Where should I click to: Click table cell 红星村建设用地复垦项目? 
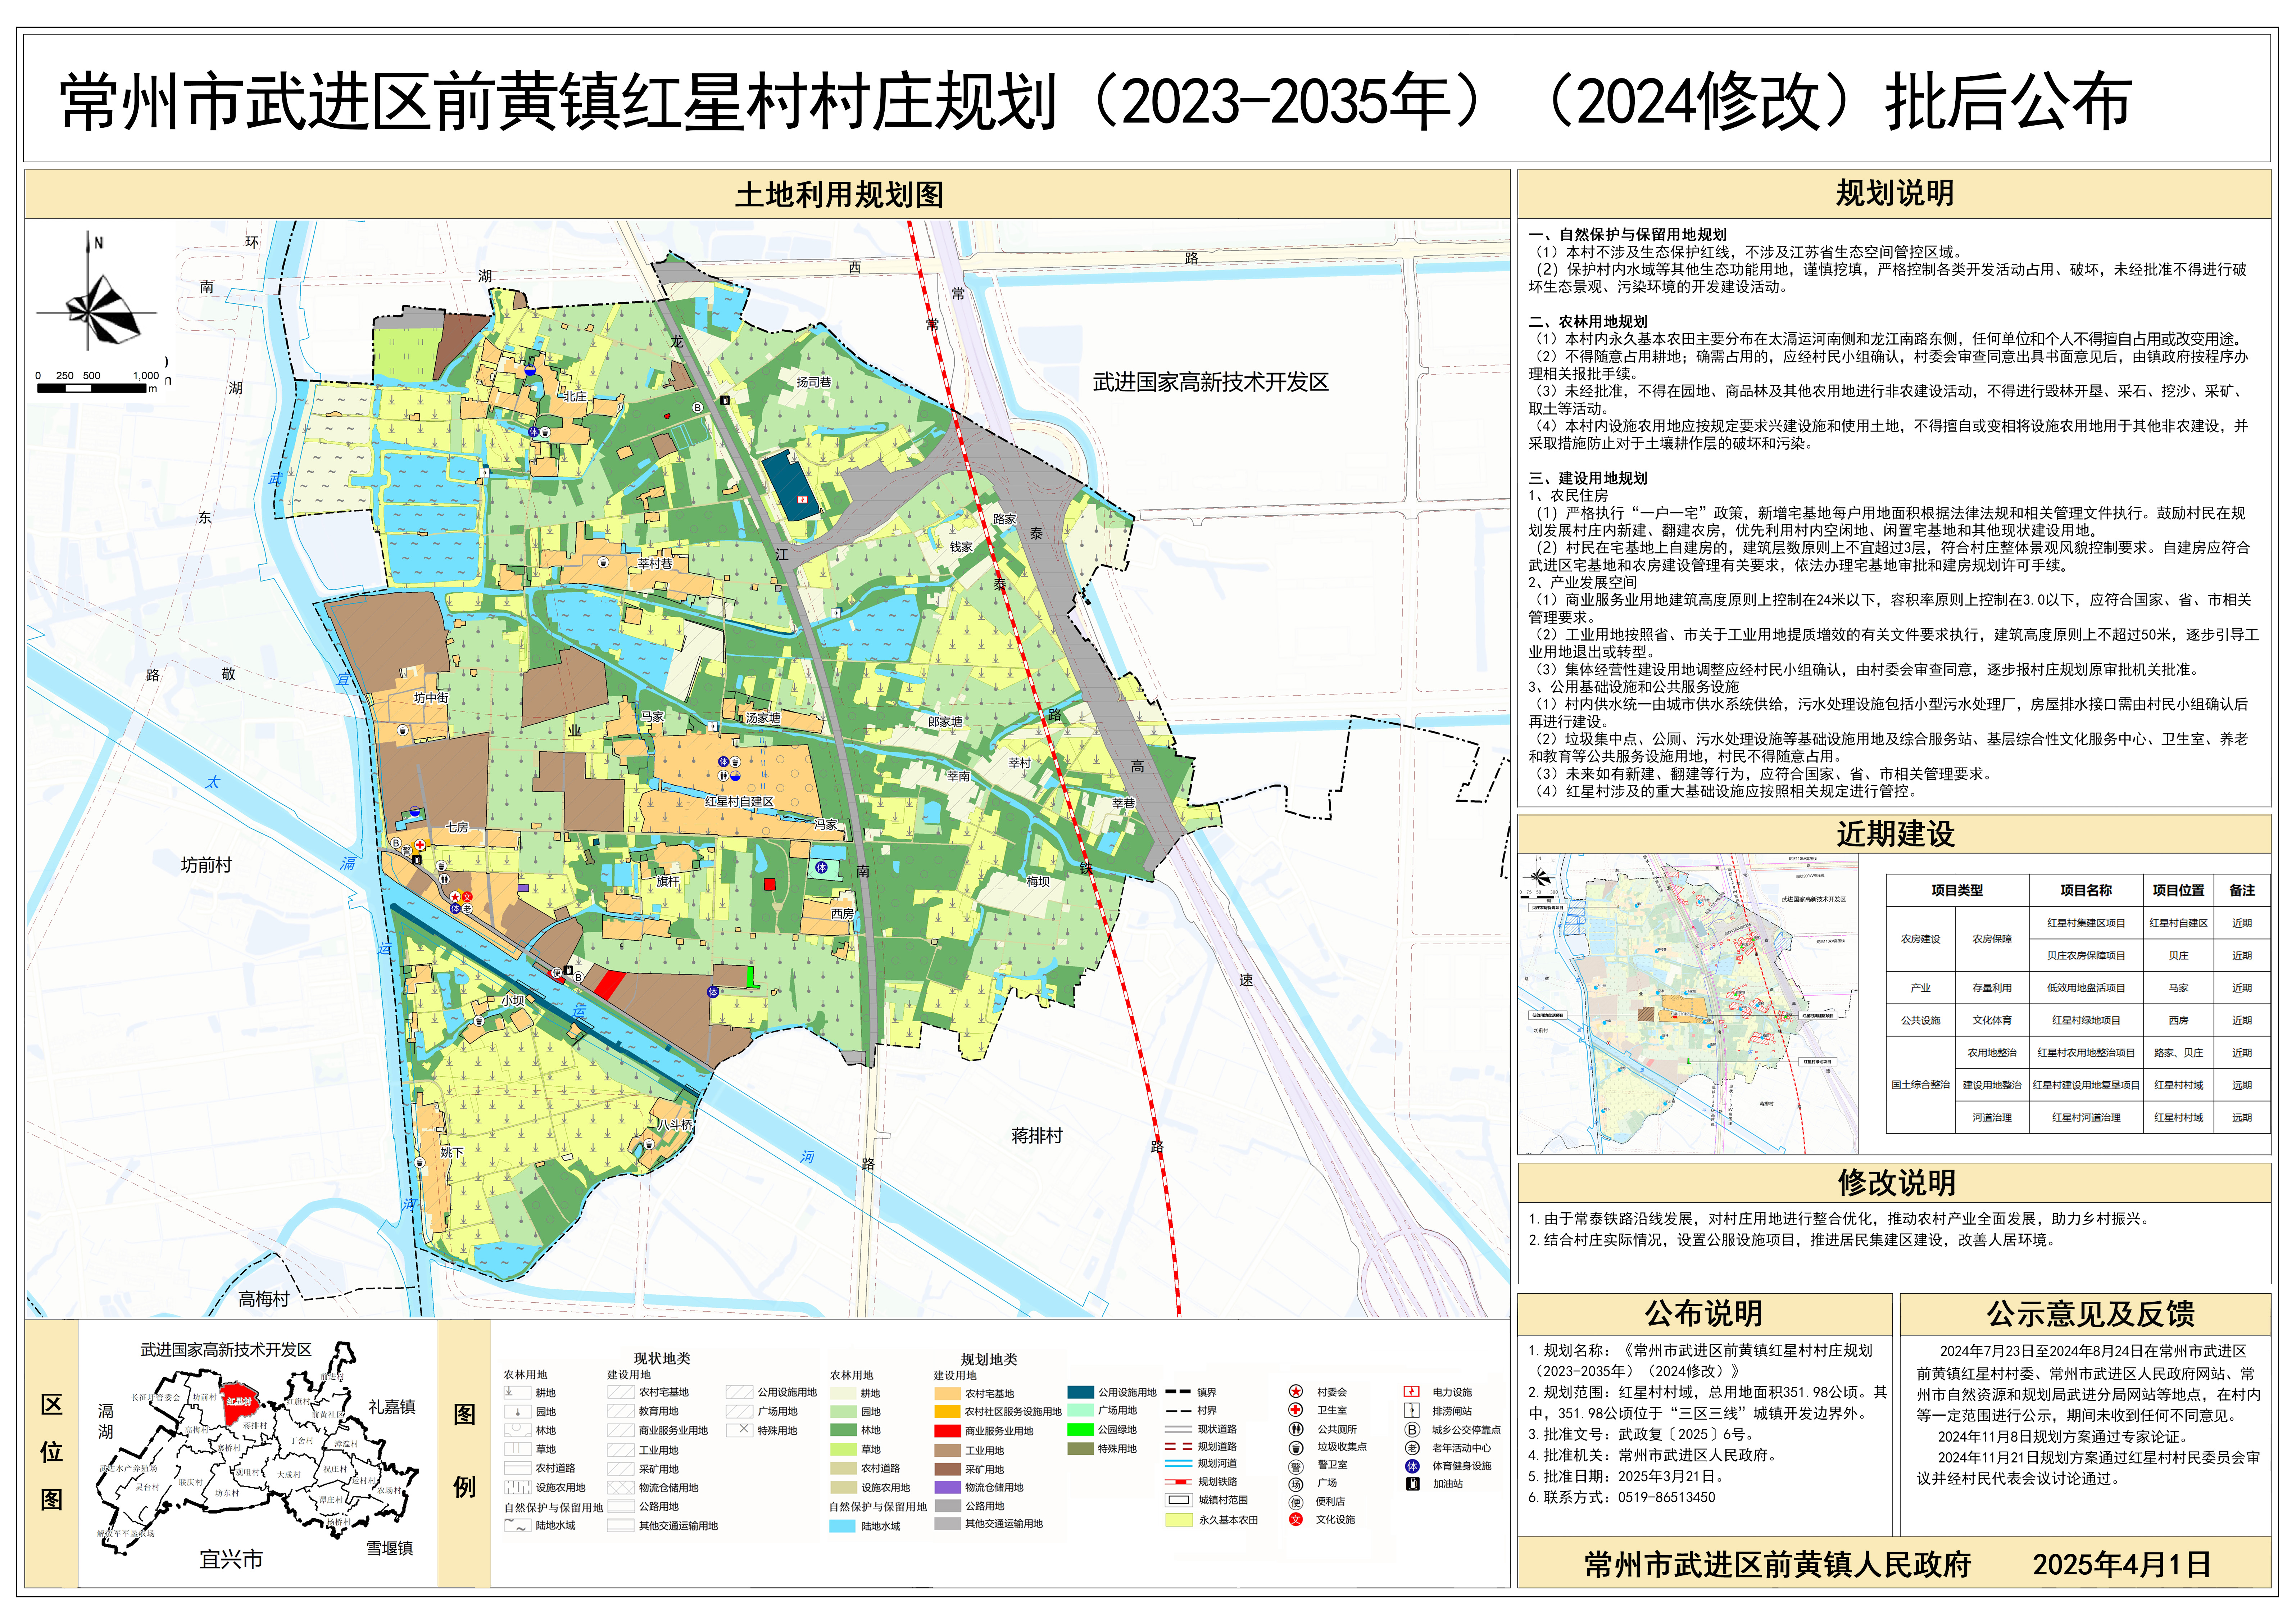click(2086, 1085)
